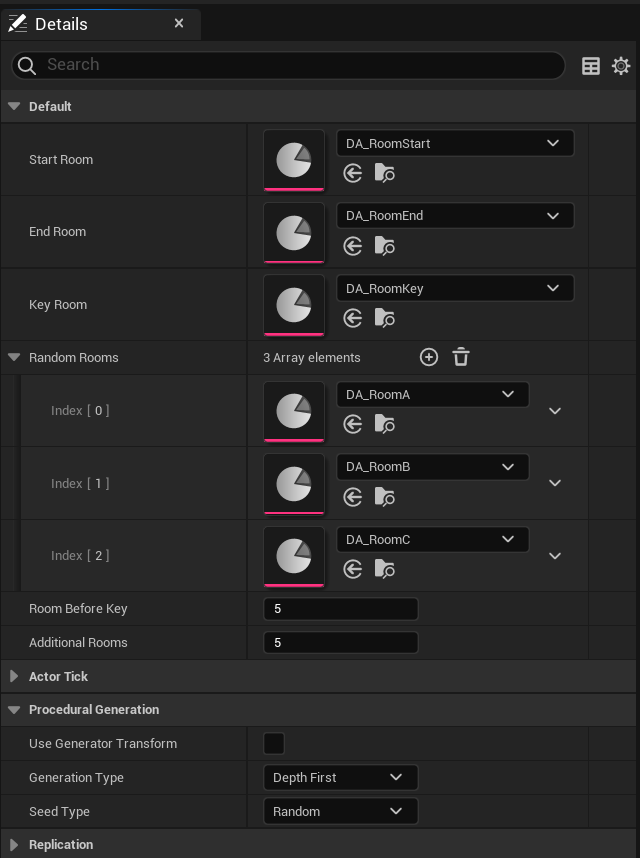
Task: Remove all Random Rooms array elements
Action: pos(460,357)
